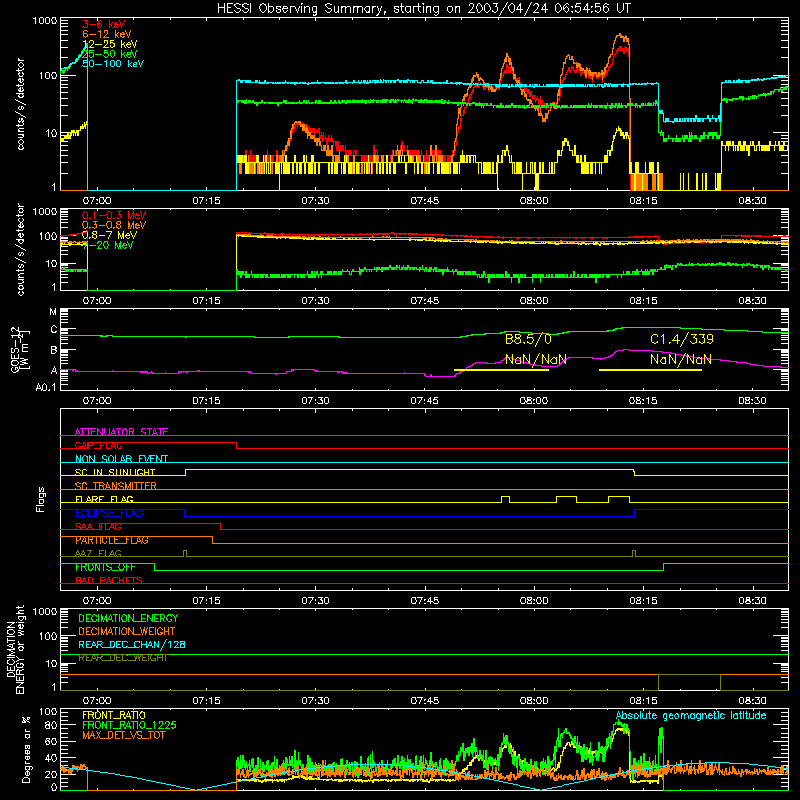This screenshot has width=800, height=800.
Task: Select the 3-6 keV legend label
Action: click(104, 24)
